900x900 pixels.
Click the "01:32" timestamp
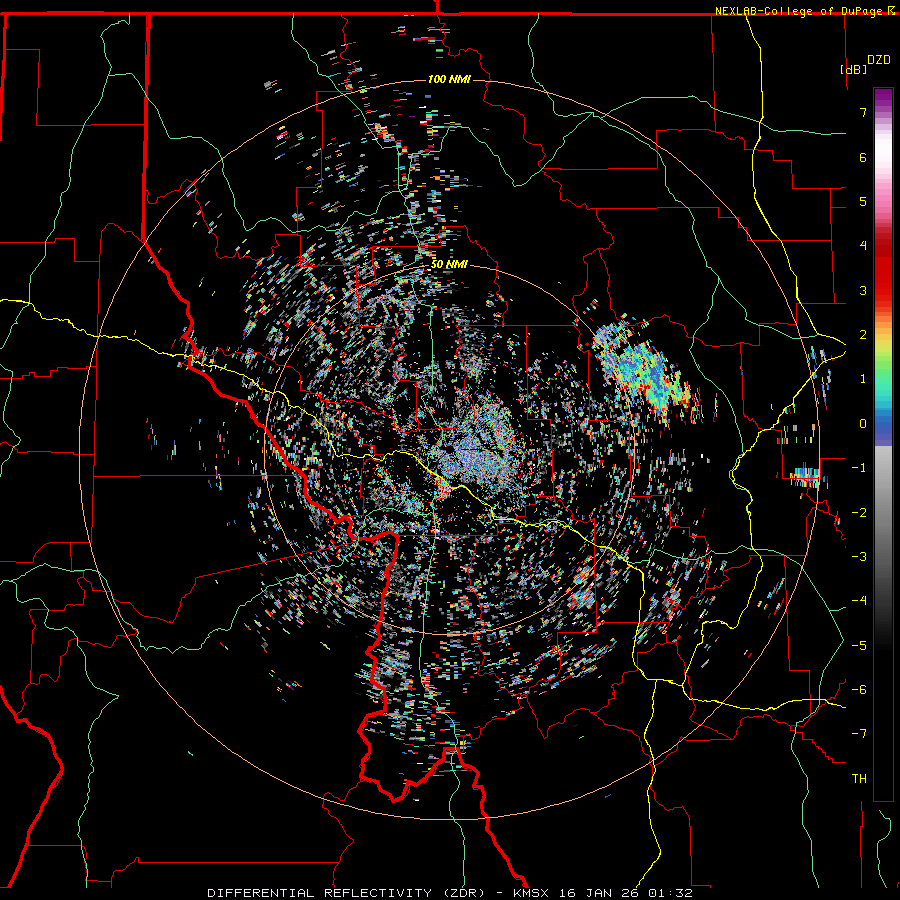coord(670,893)
